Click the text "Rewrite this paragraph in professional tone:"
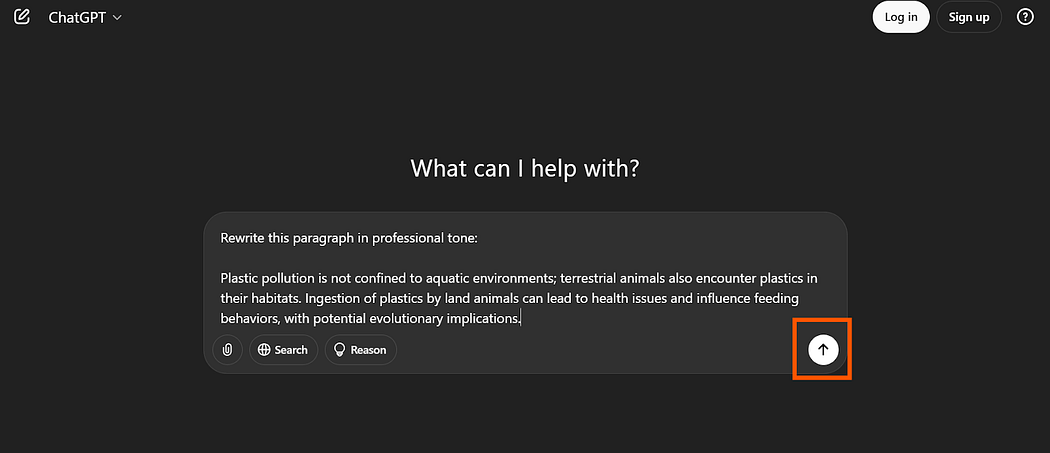The width and height of the screenshot is (1050, 453). click(349, 238)
